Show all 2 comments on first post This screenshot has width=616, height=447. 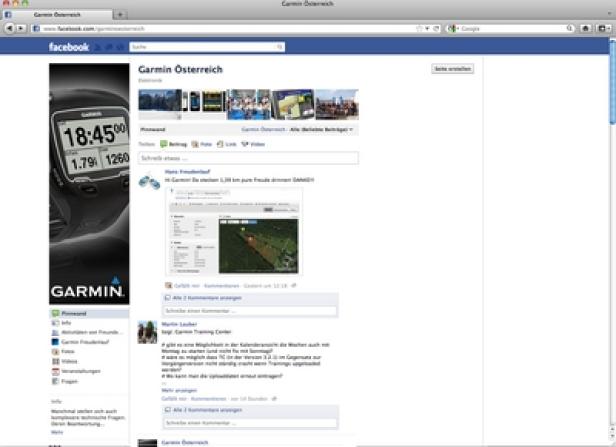[x=207, y=298]
